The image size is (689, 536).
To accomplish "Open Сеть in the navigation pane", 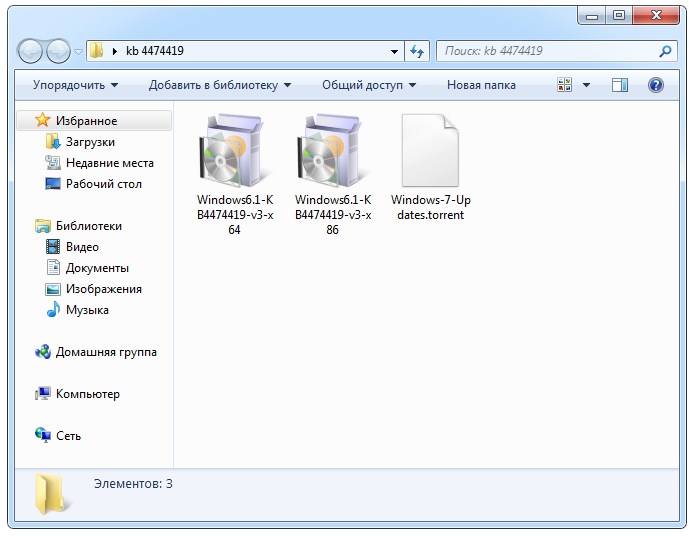I will [68, 436].
